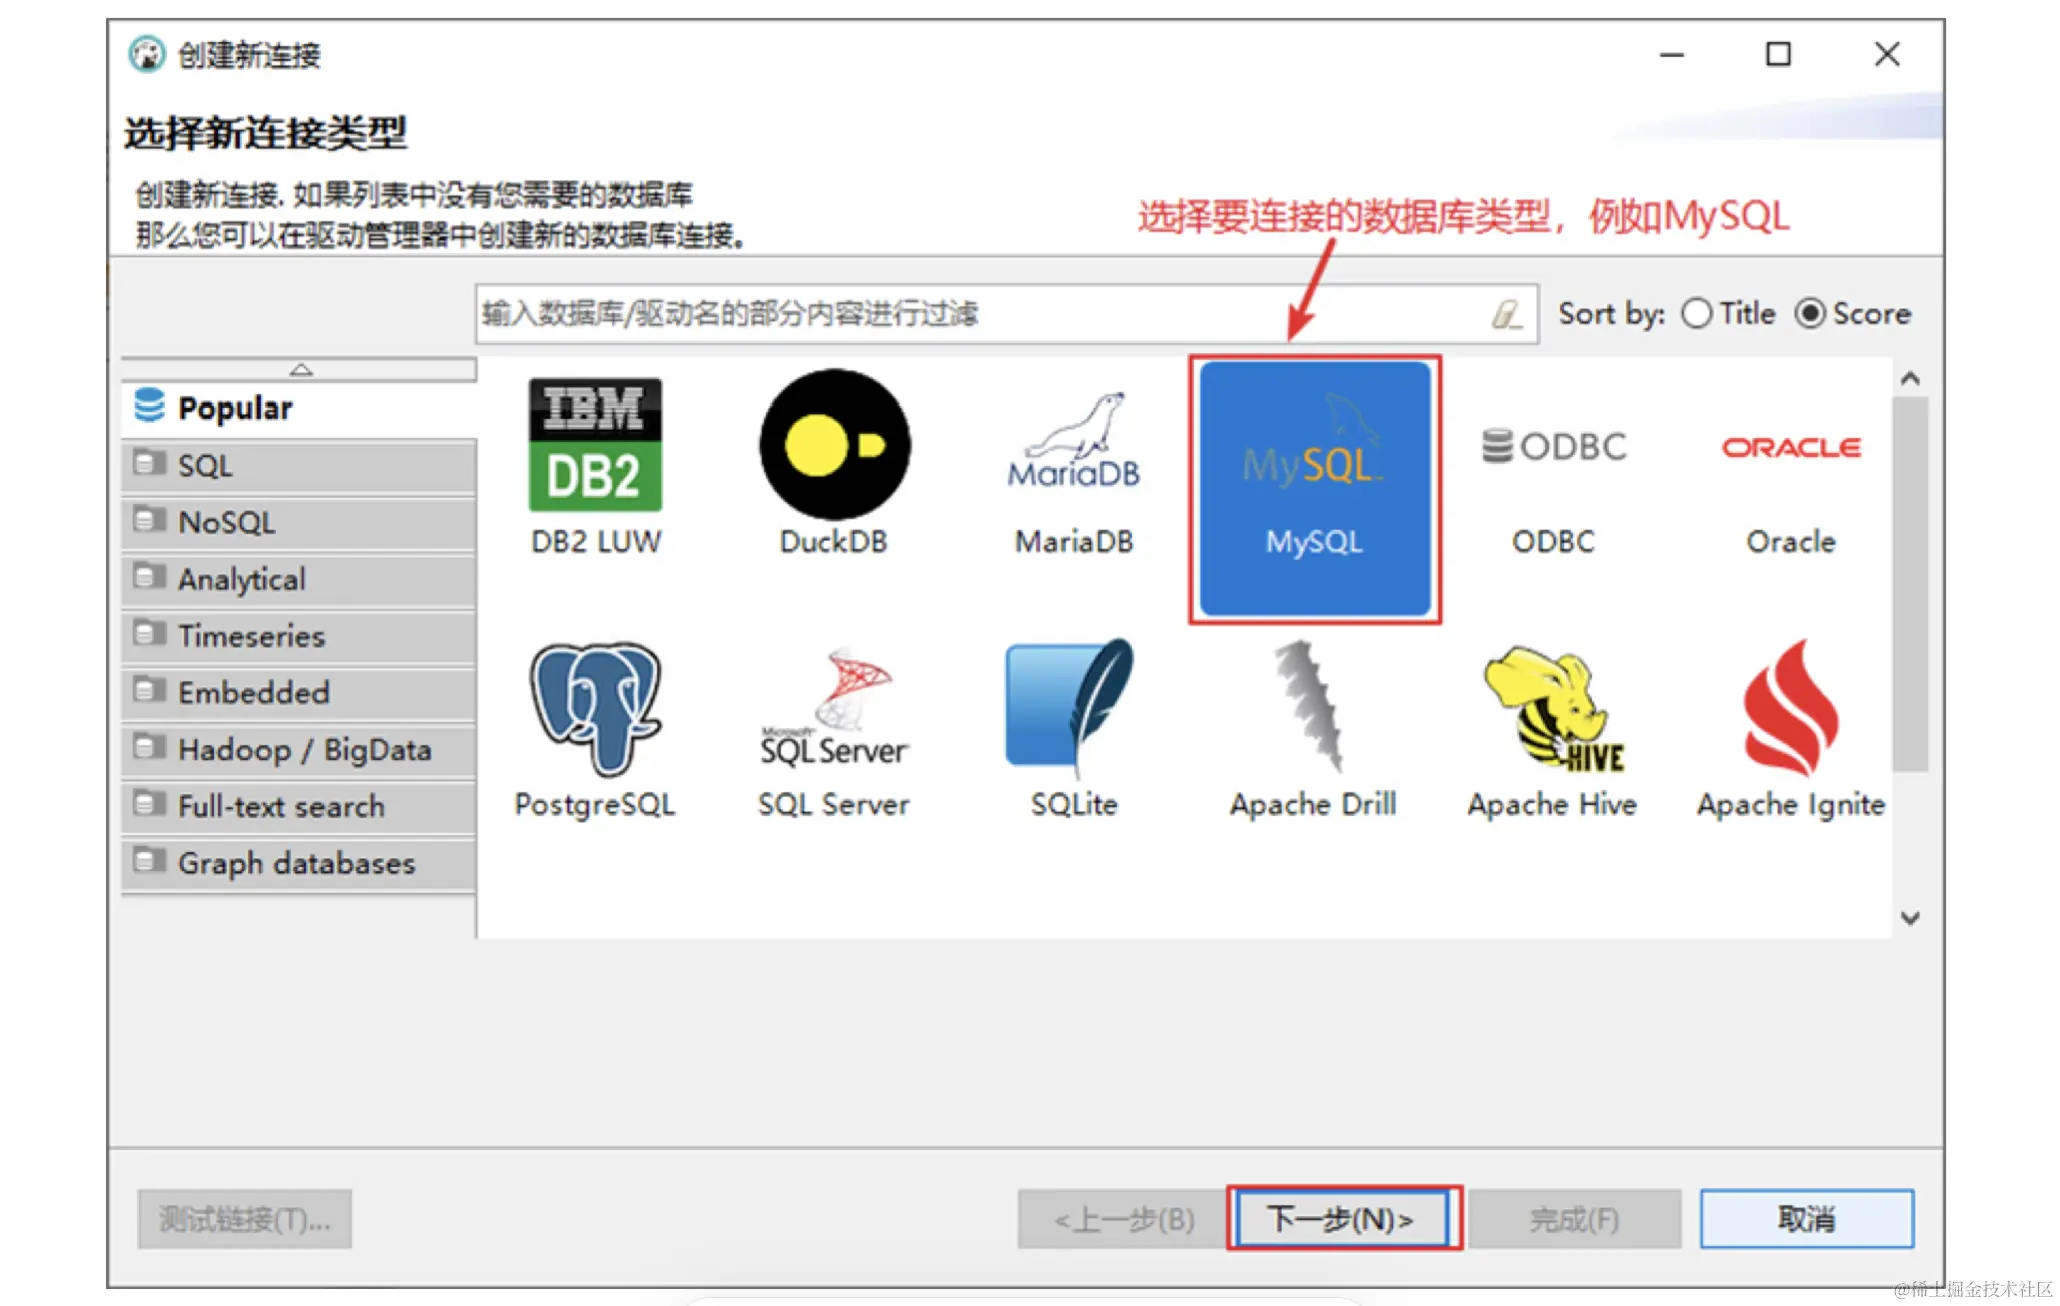The height and width of the screenshot is (1306, 2060).
Task: Click the driver list scroll-up arrow
Action: point(1910,378)
